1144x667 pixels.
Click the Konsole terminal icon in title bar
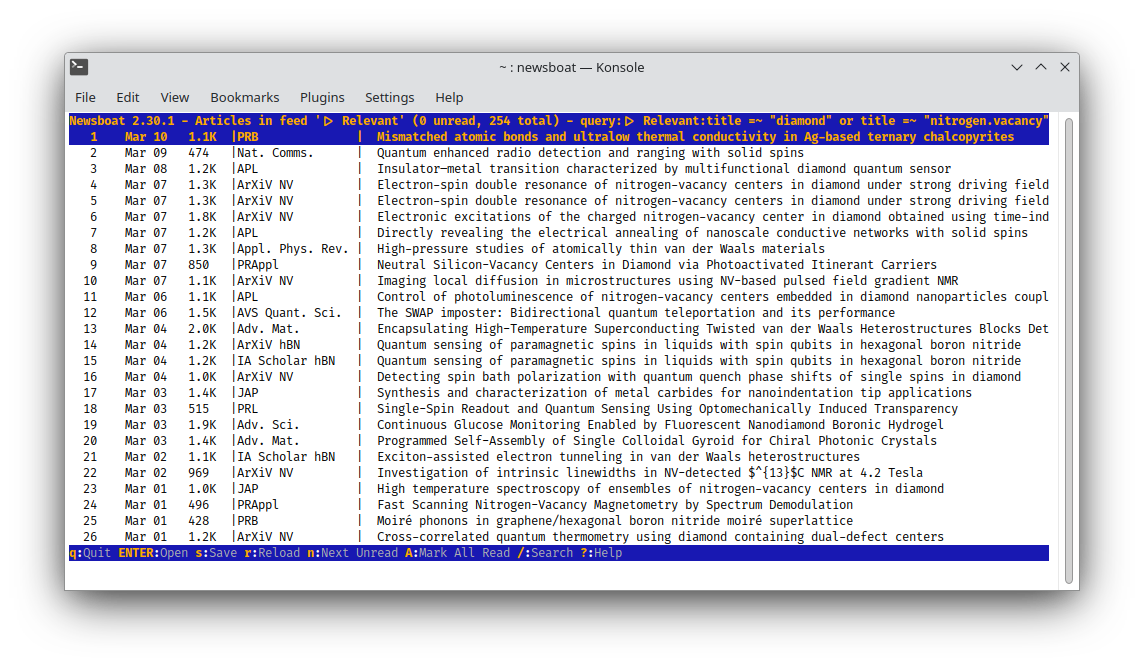click(79, 67)
